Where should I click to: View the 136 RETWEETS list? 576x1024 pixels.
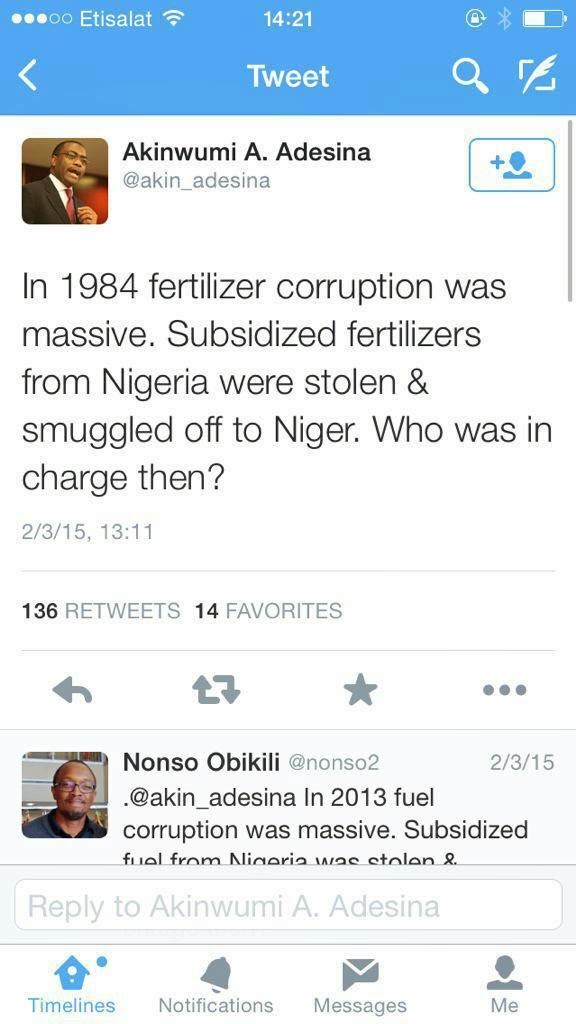[101, 611]
